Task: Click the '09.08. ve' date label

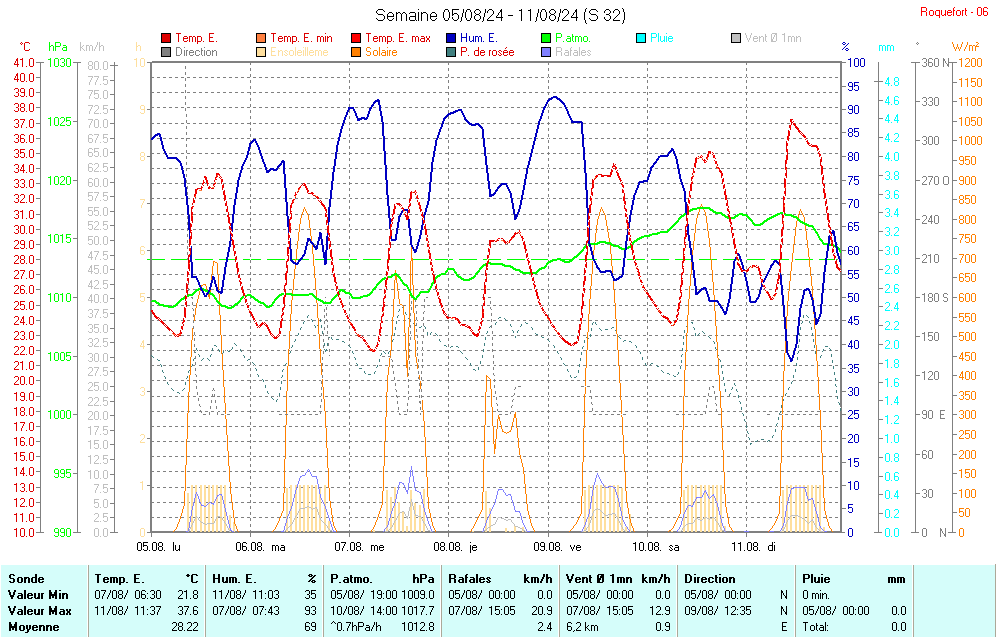Action: 557,547
